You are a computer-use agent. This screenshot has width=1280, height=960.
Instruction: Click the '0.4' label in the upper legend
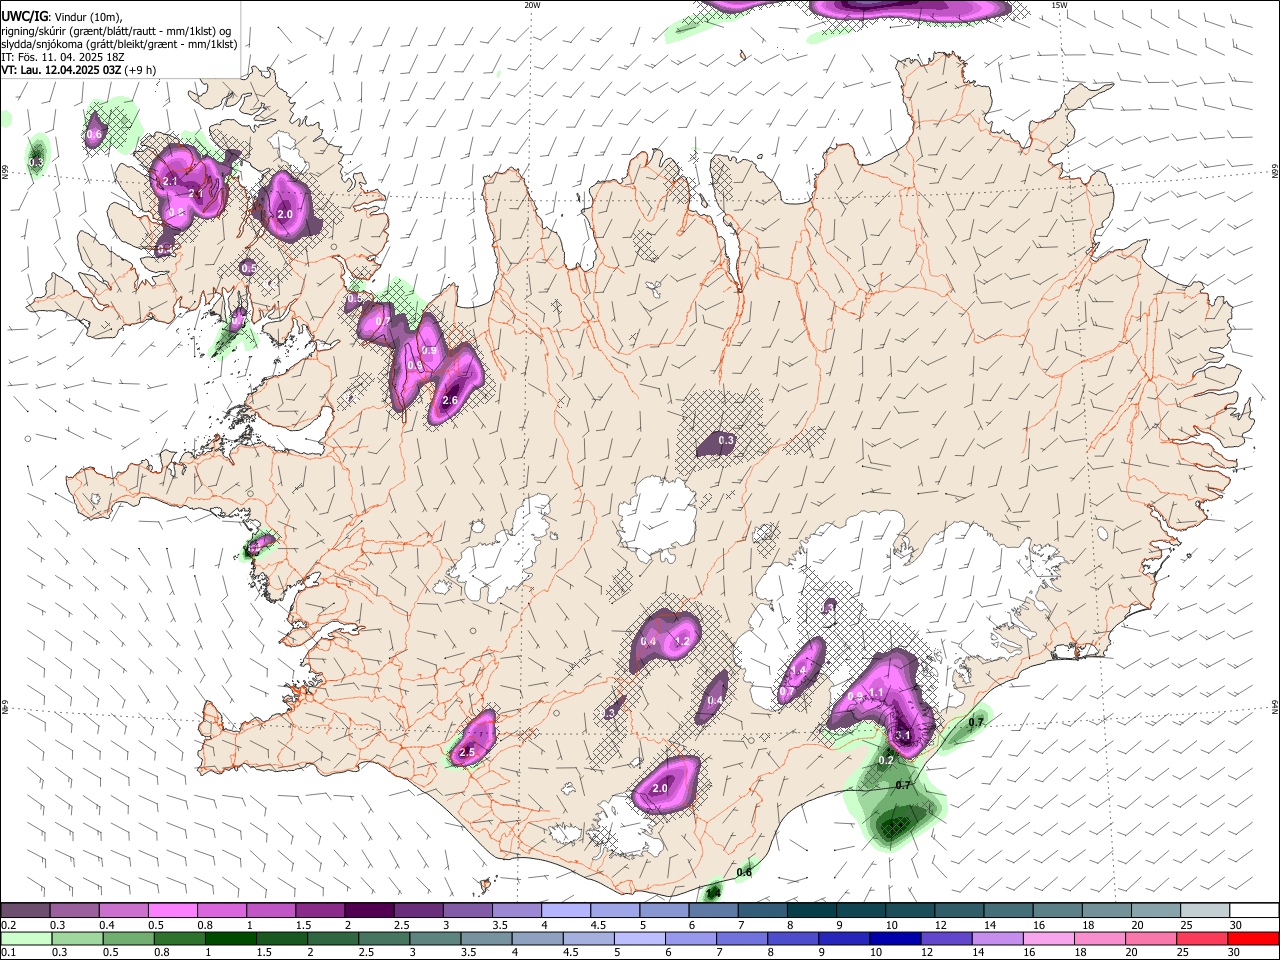click(x=107, y=925)
